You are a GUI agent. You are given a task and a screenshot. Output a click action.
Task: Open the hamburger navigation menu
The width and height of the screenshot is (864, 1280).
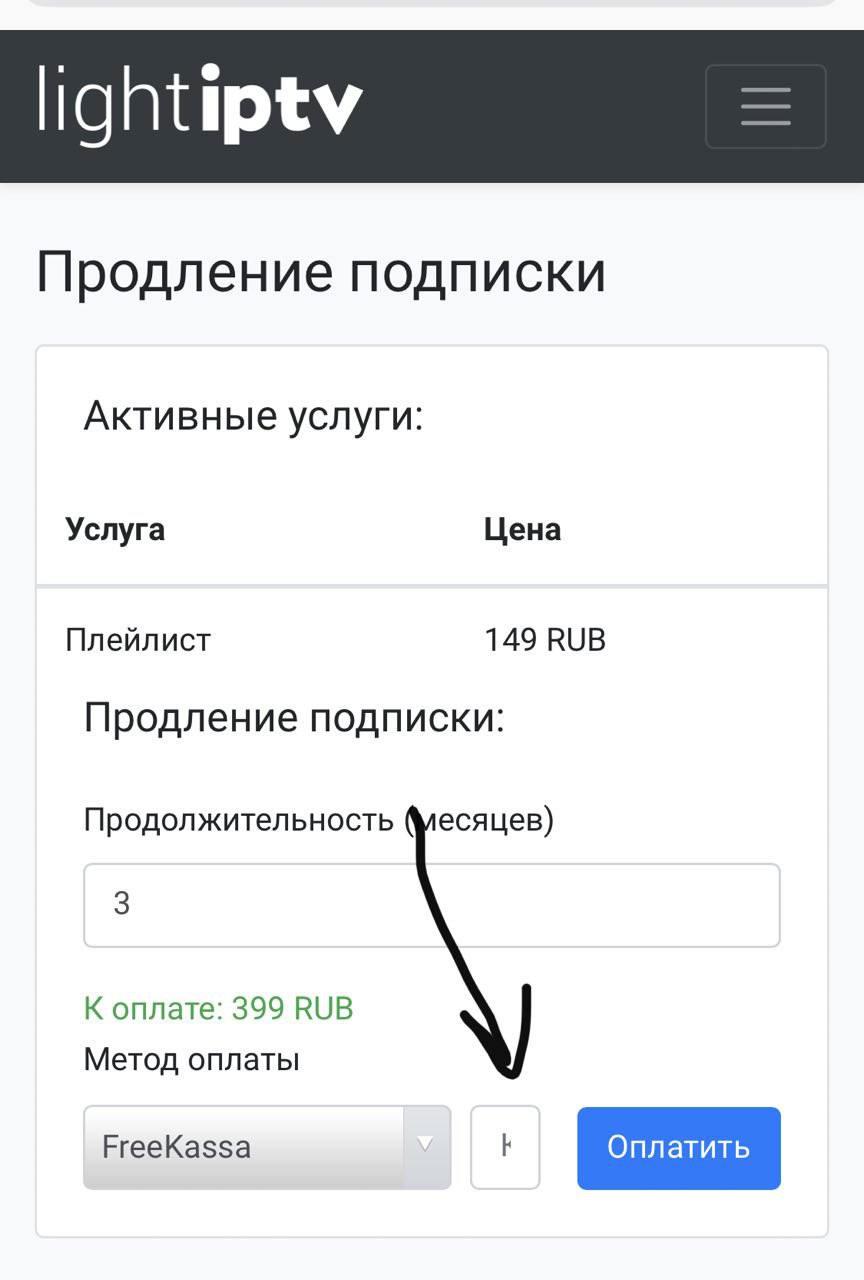(x=765, y=106)
